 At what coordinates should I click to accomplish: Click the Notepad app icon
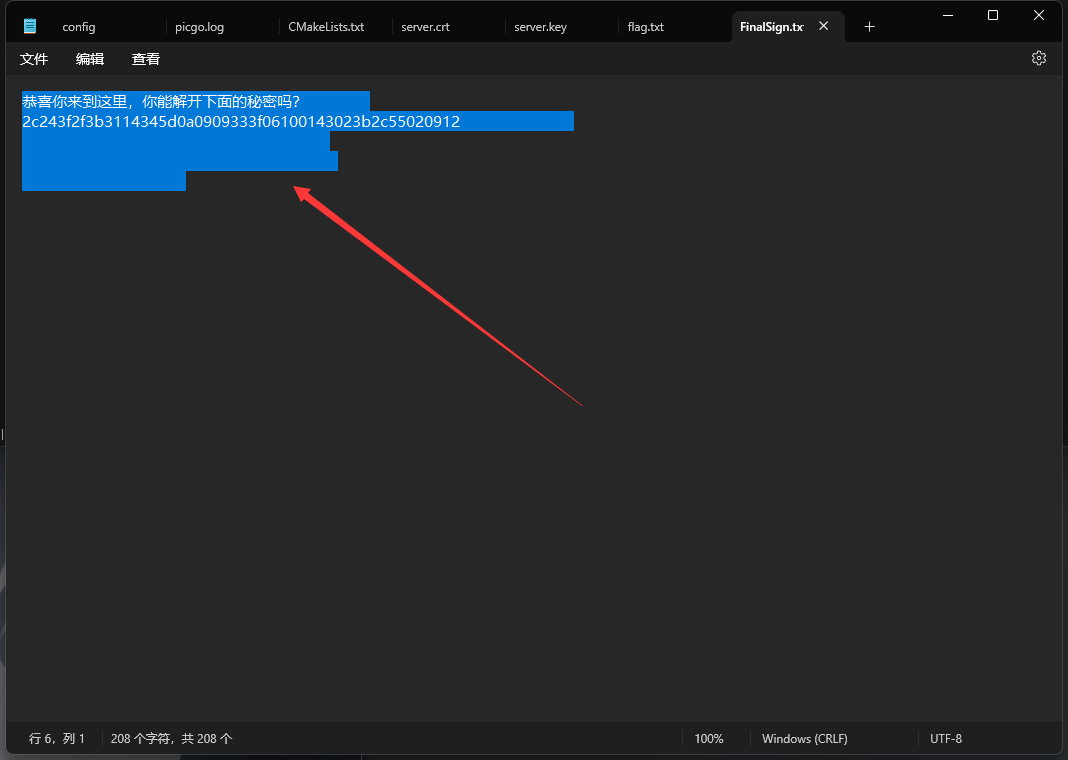tap(30, 26)
